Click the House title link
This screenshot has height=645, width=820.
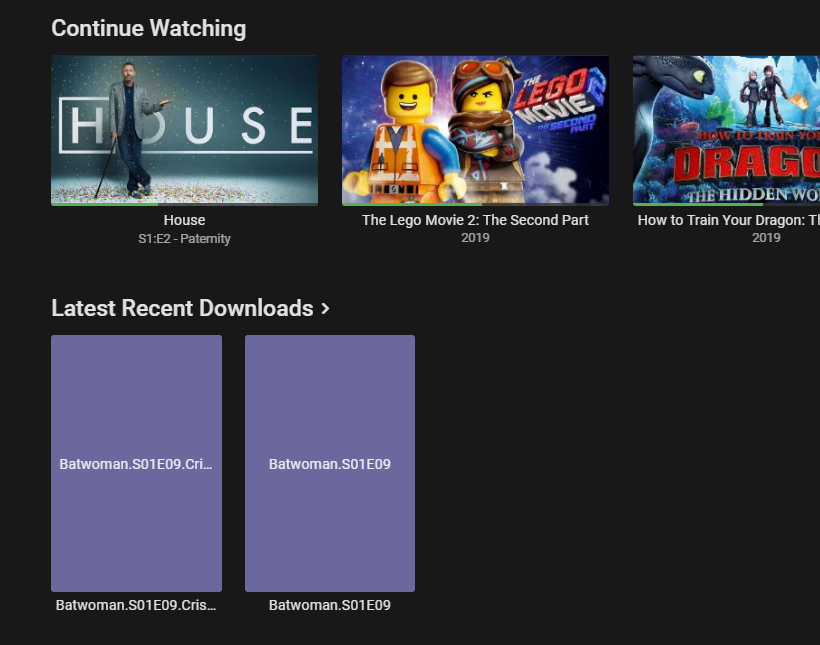point(184,220)
